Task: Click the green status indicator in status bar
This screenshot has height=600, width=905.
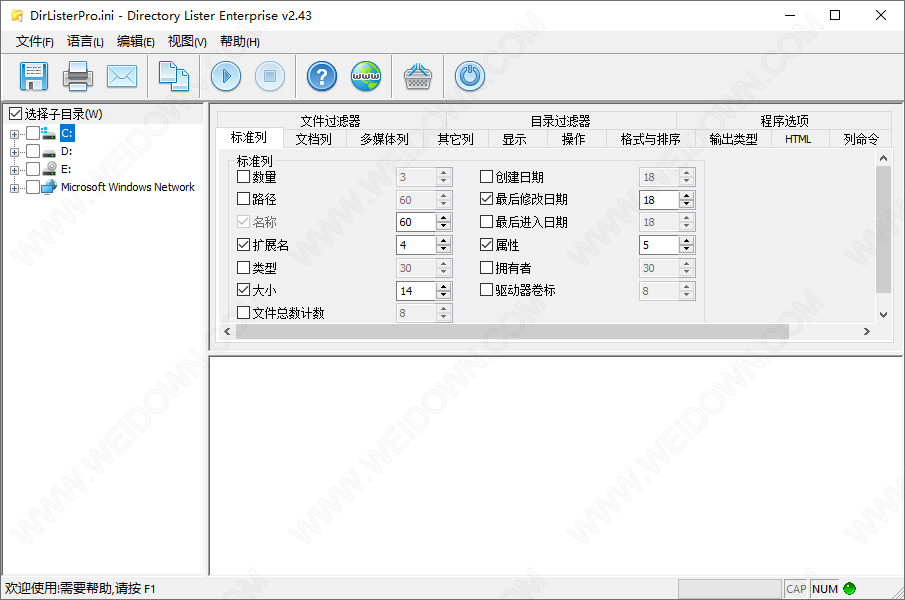Action: click(849, 588)
